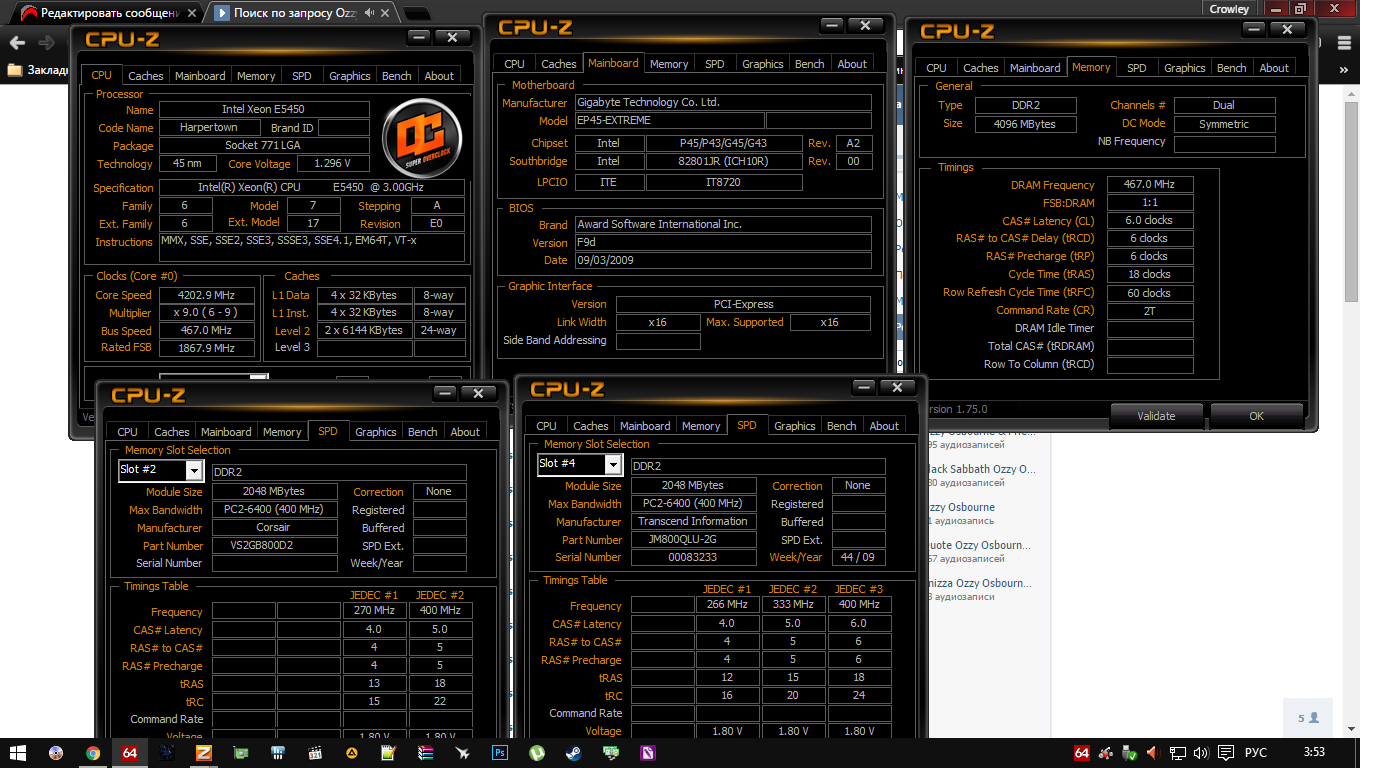Open the Закладки bookmarks folder
The image size is (1400, 768).
(x=37, y=70)
